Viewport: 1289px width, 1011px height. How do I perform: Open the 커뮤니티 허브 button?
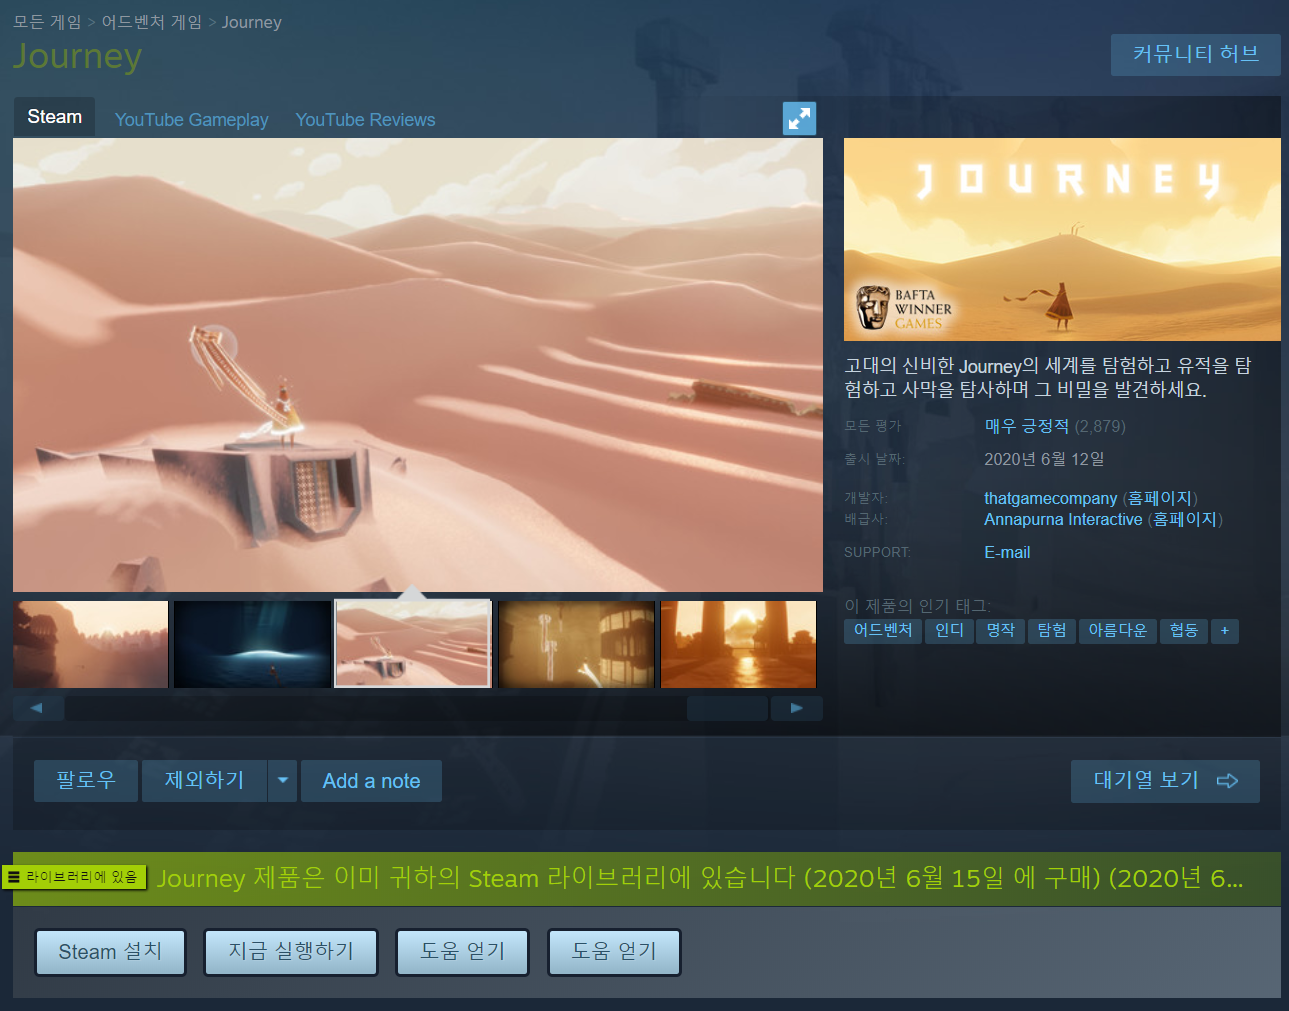(x=1195, y=54)
